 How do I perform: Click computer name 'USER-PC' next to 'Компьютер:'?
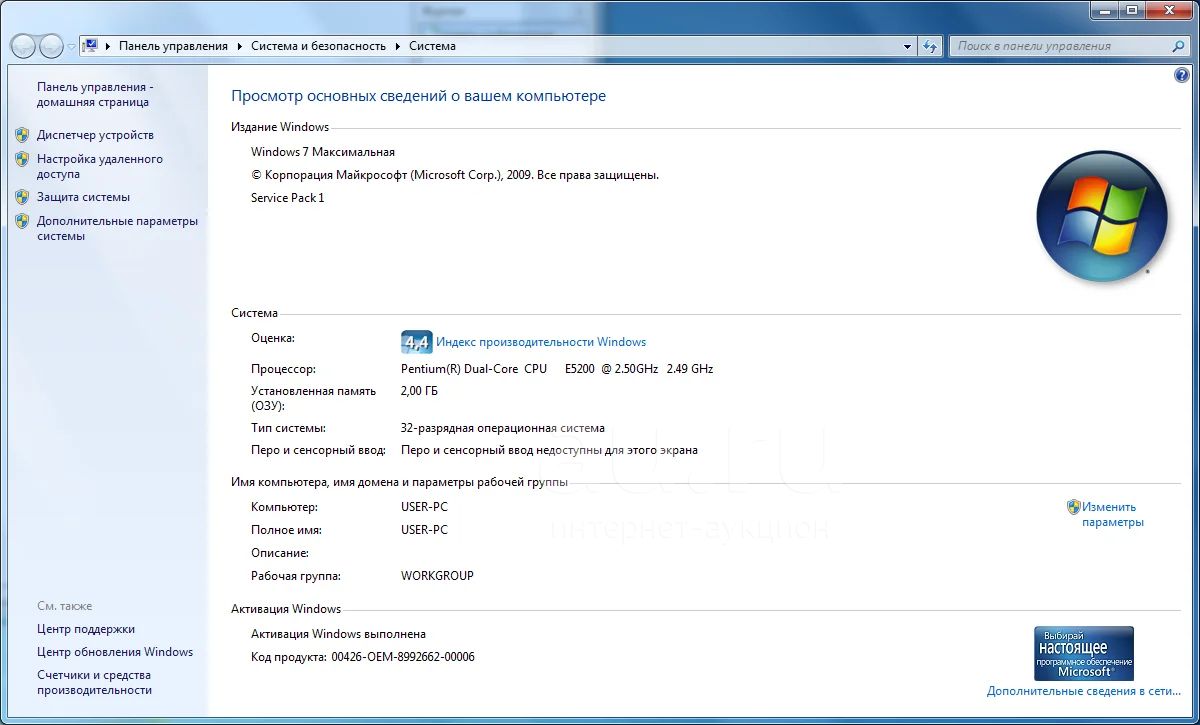(424, 507)
